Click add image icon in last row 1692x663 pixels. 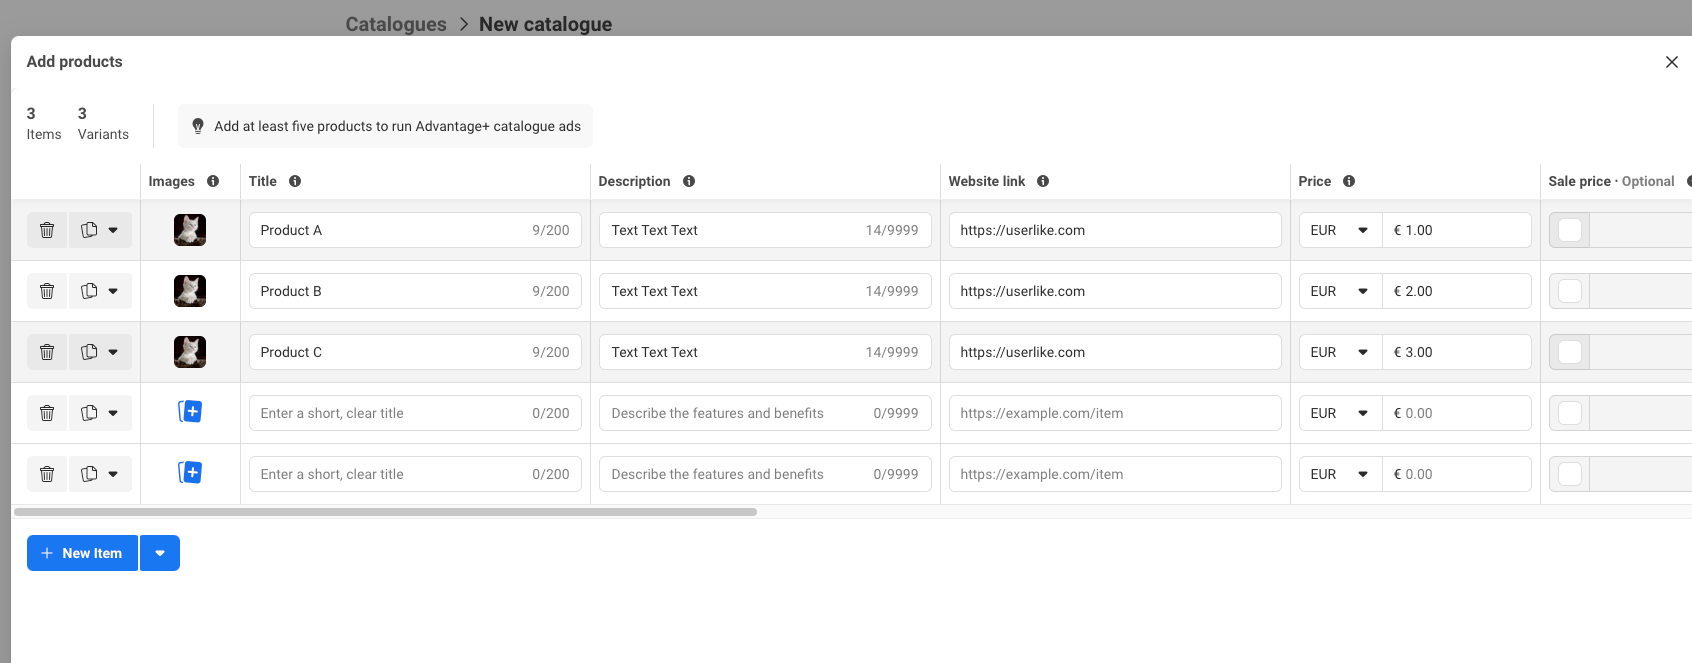(190, 473)
